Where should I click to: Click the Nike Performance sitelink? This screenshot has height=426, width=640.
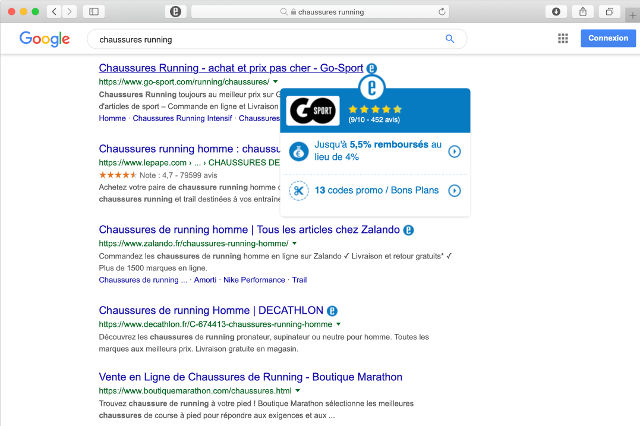[x=254, y=280]
